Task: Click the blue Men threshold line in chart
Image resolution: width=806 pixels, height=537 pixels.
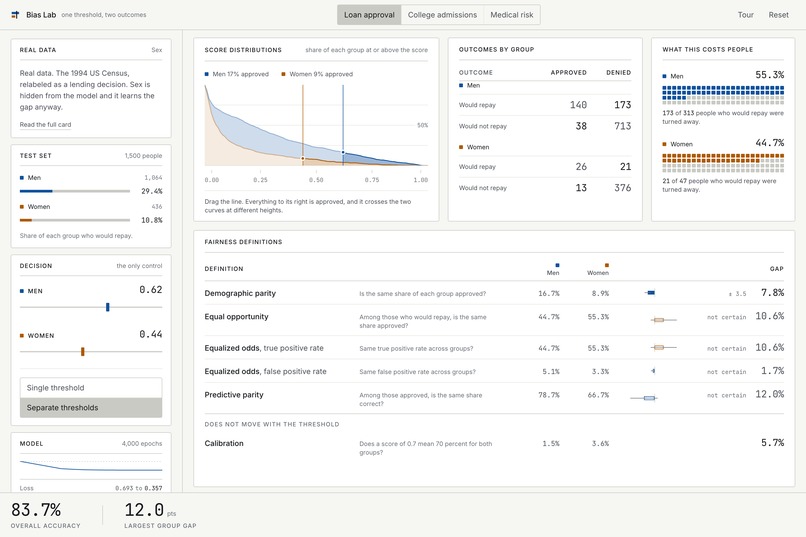Action: tap(343, 125)
